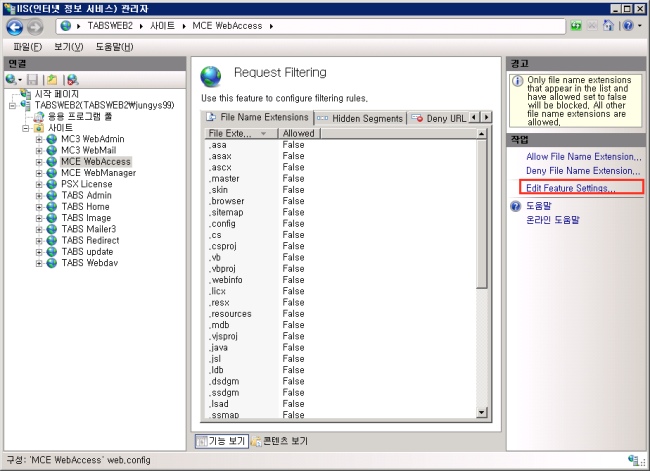Click the help icon beside 도움말 in Actions
The width and height of the screenshot is (650, 471).
(515, 206)
